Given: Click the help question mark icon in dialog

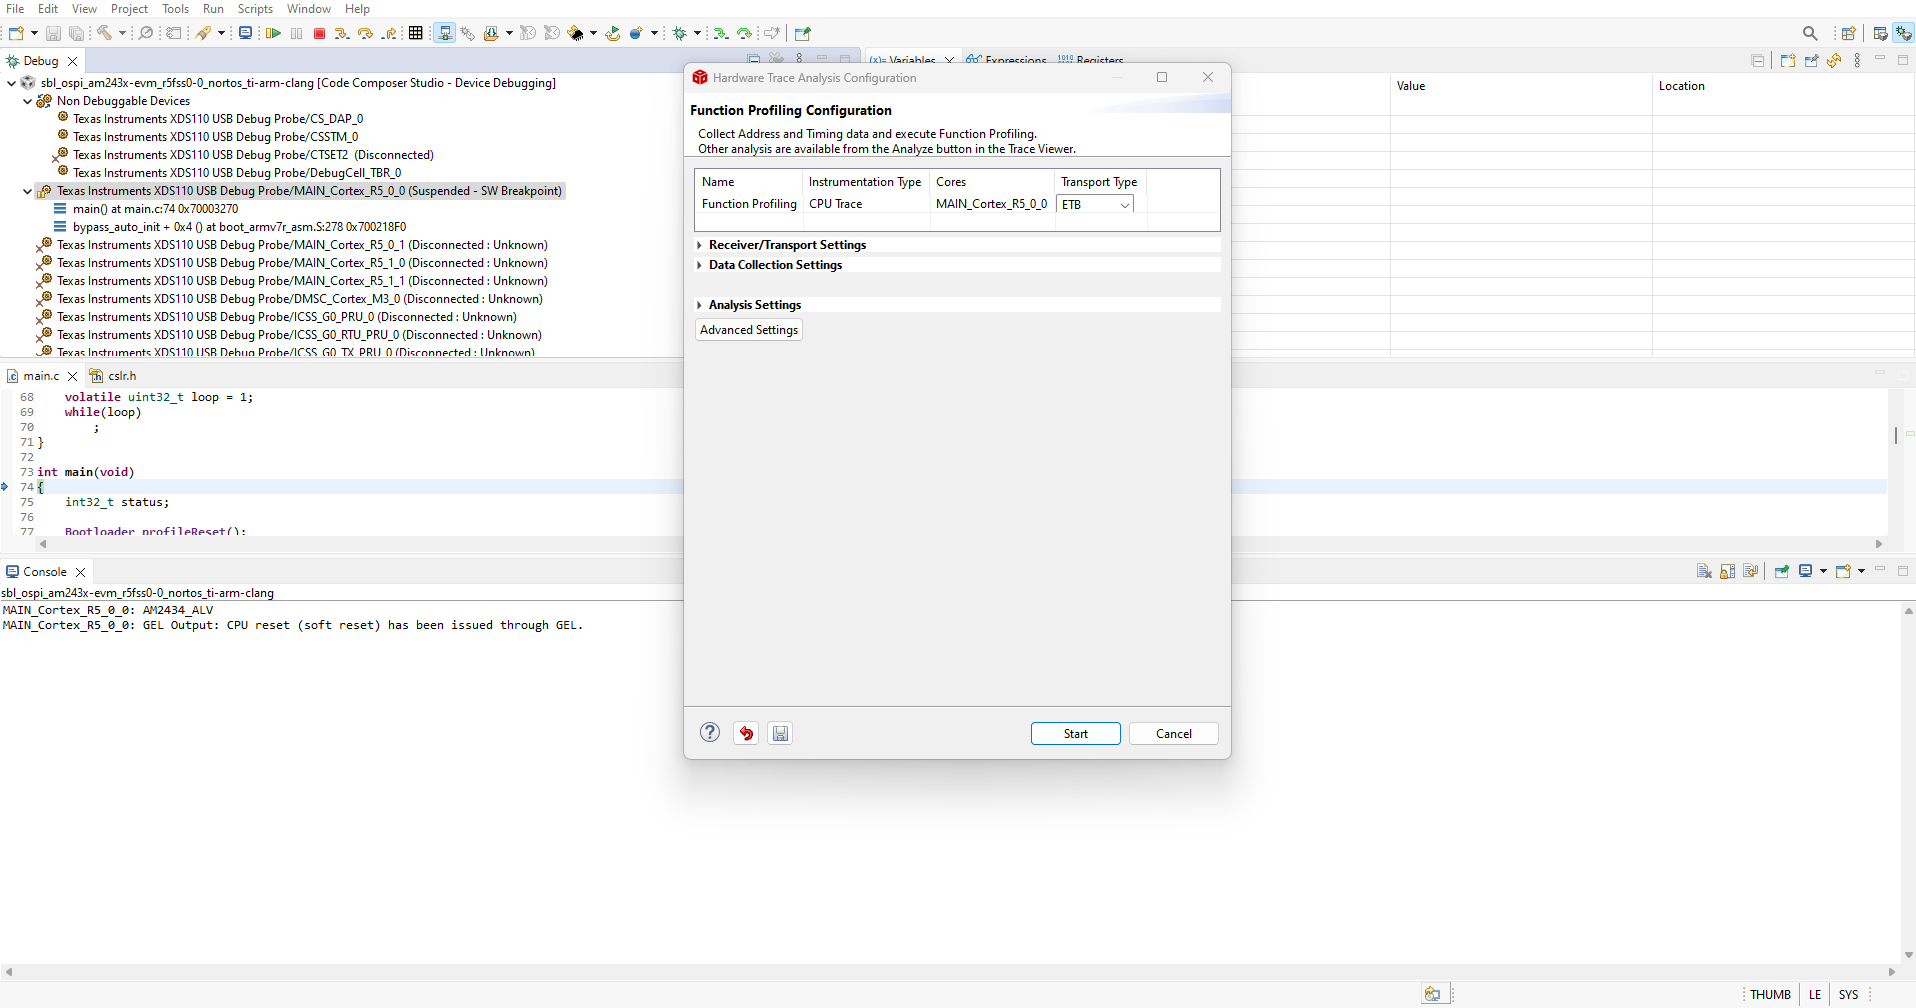Looking at the screenshot, I should pos(710,732).
